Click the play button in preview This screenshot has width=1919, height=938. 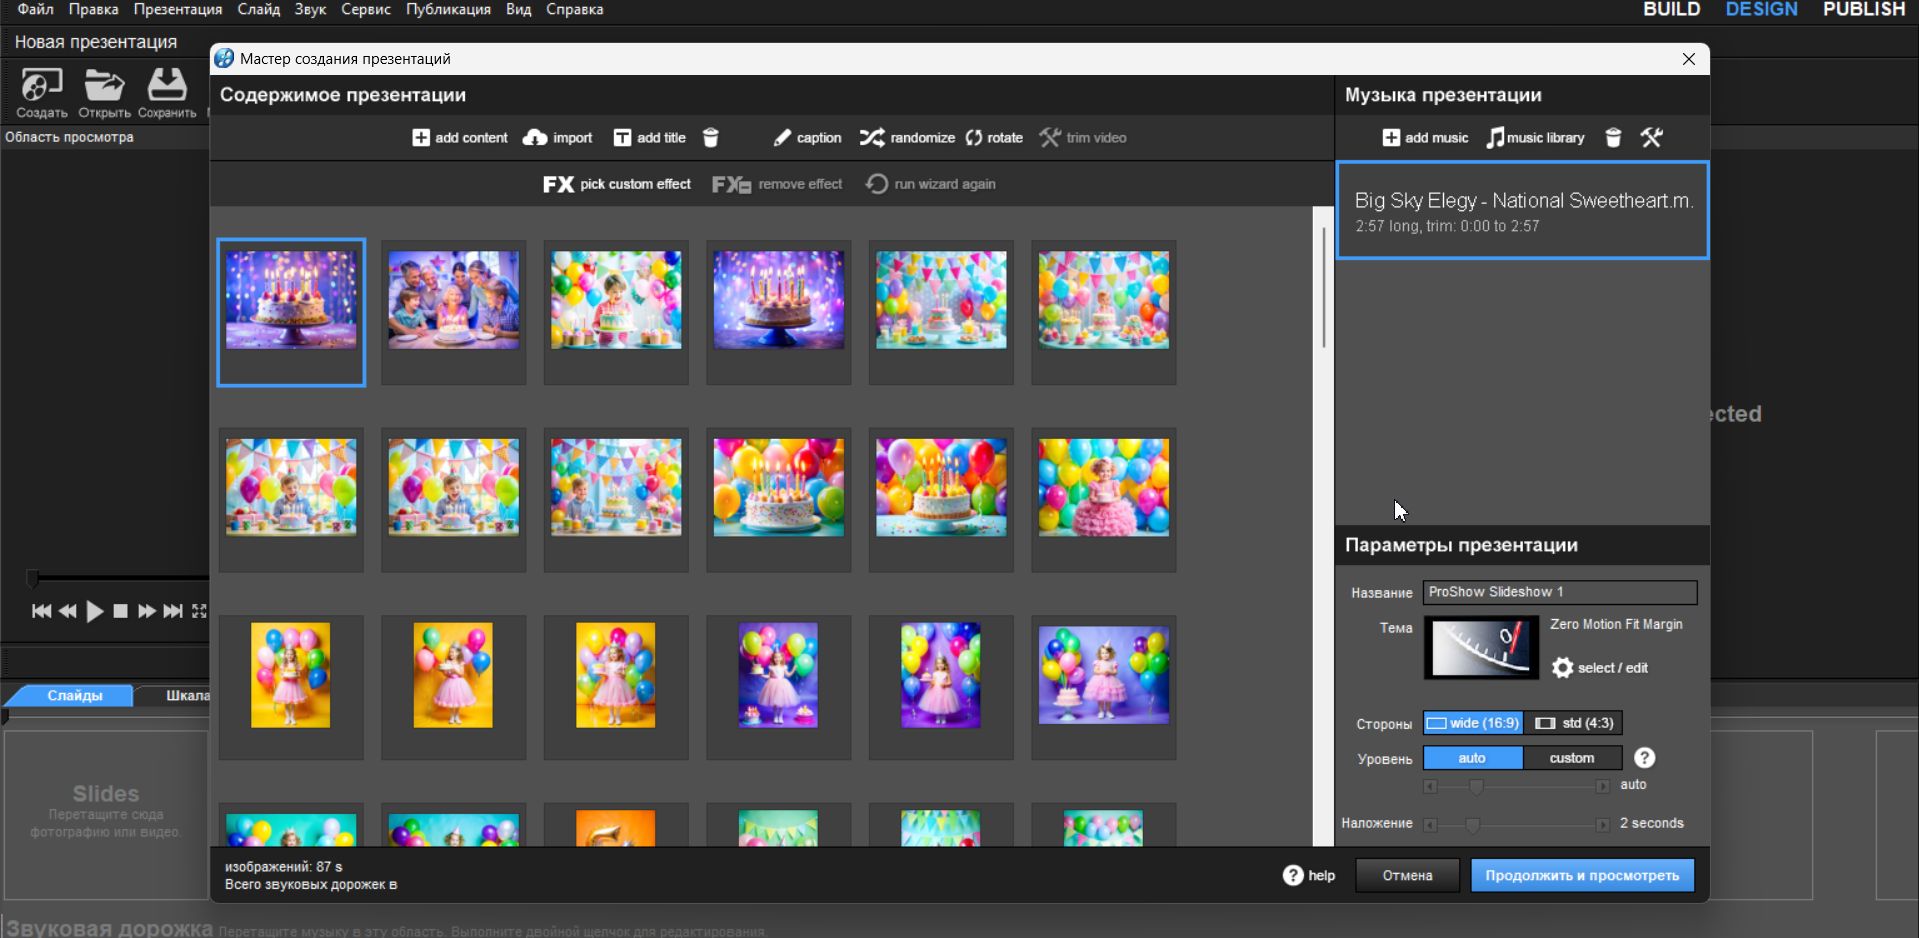(x=95, y=611)
